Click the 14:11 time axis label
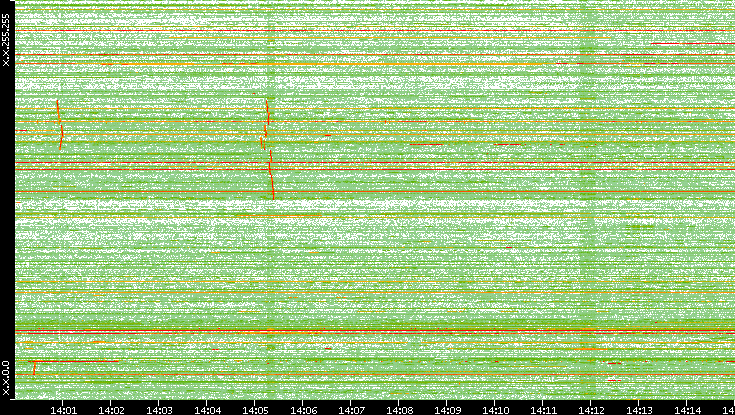The image size is (735, 415). 543,410
